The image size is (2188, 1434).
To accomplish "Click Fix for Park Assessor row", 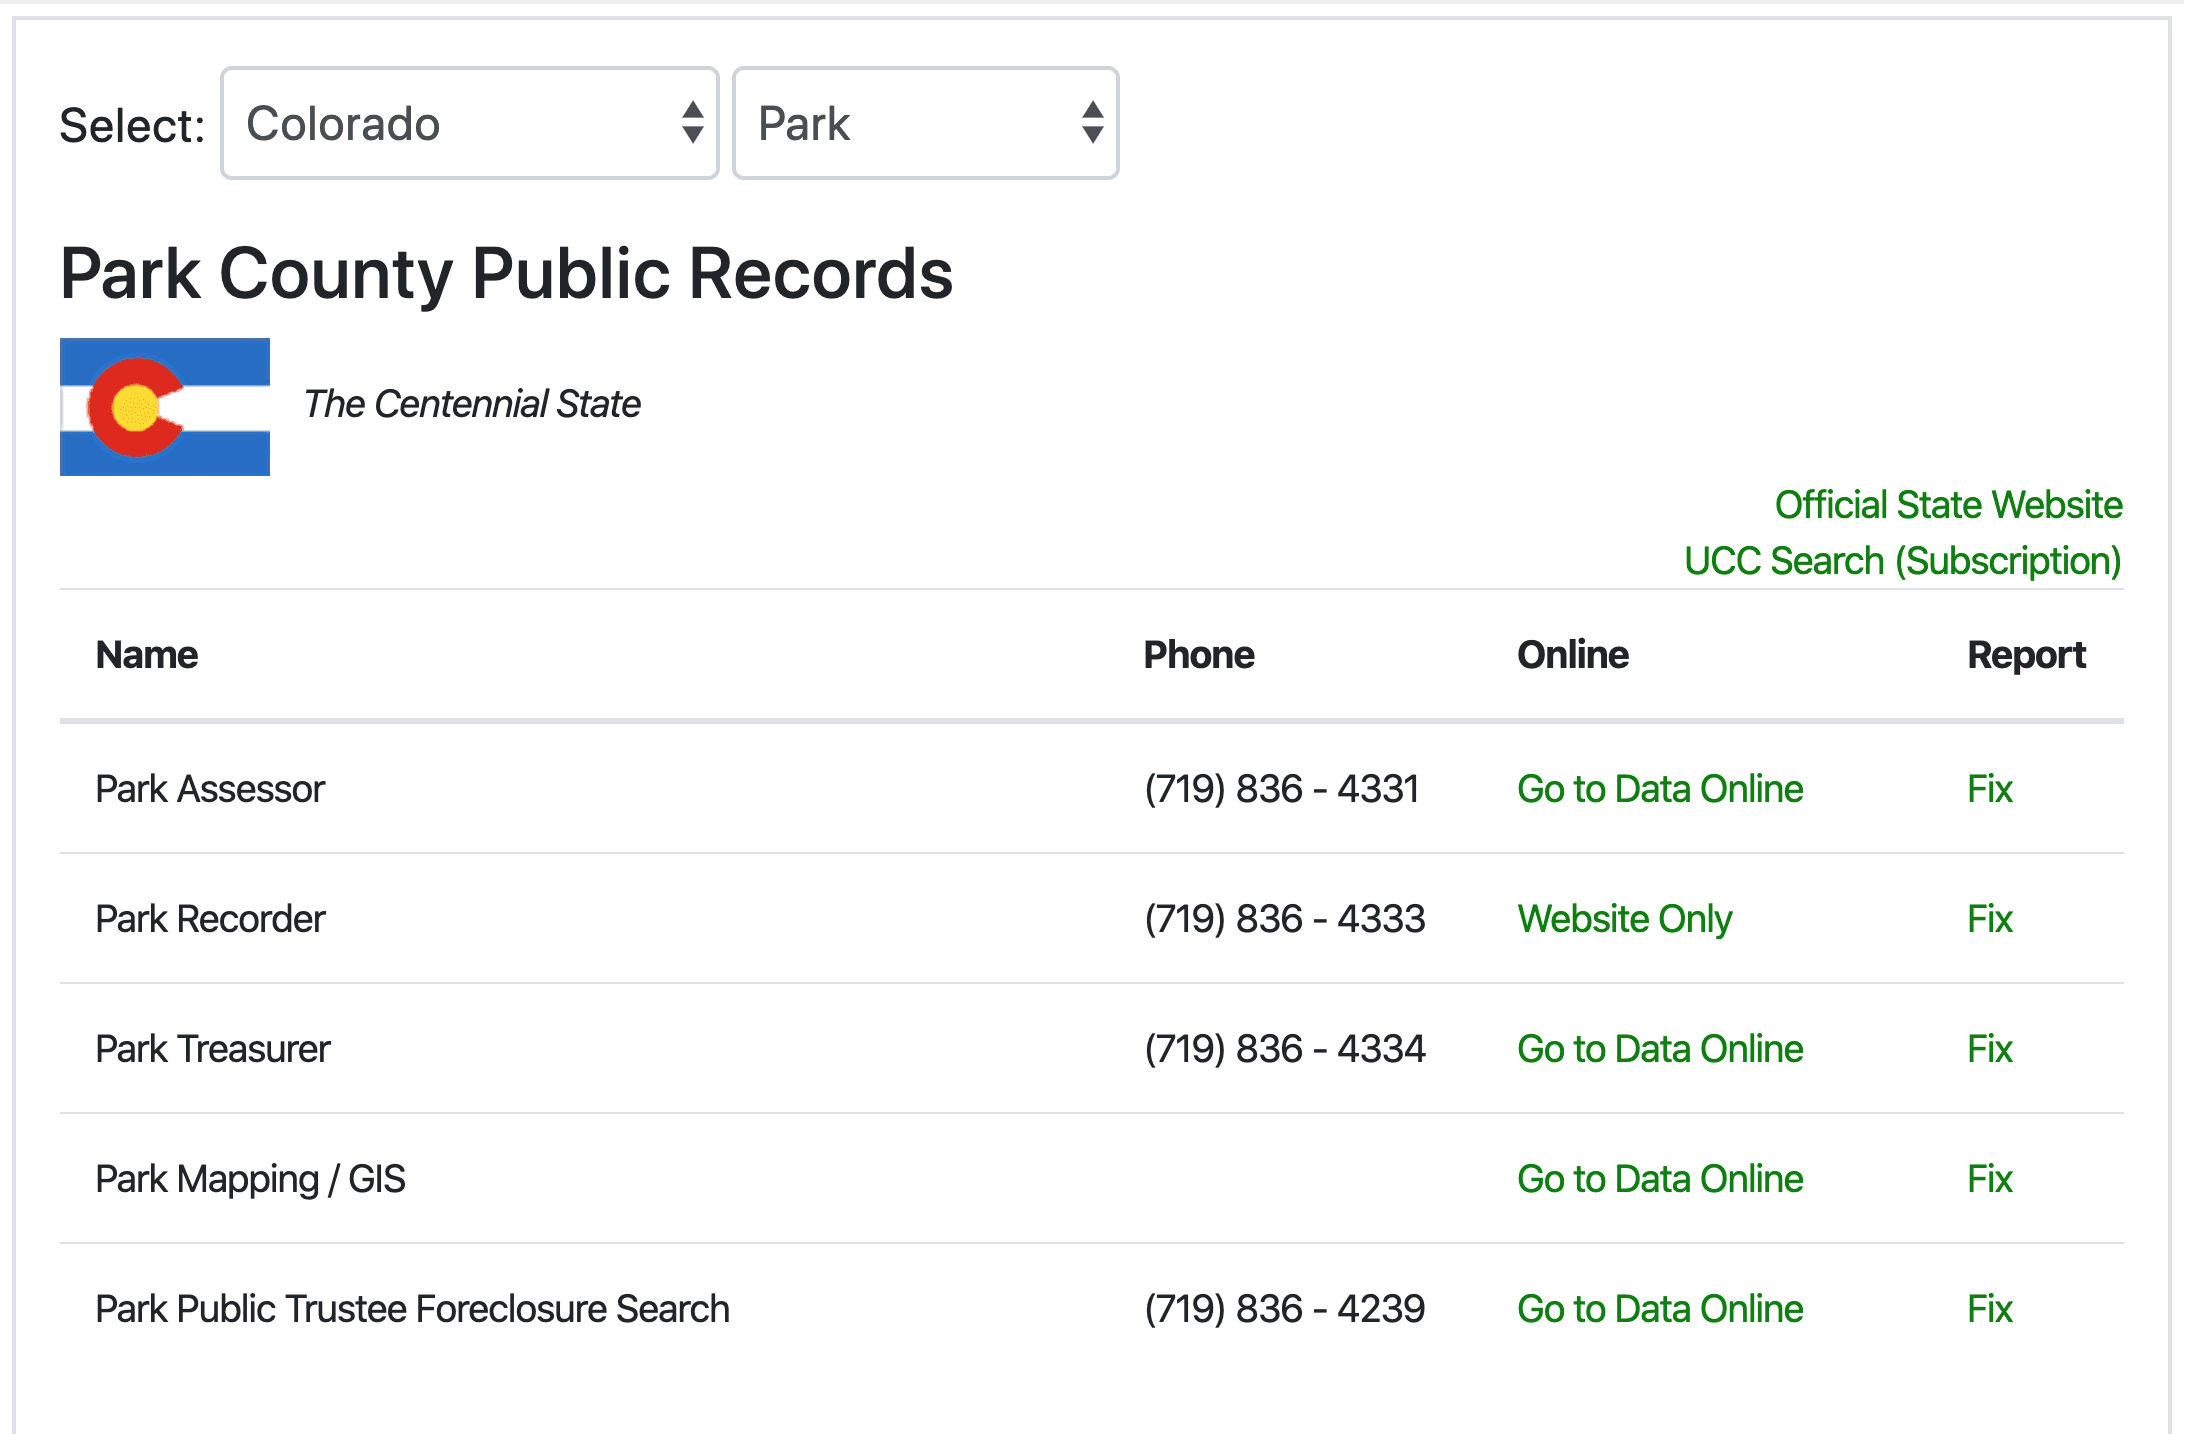I will point(1989,789).
